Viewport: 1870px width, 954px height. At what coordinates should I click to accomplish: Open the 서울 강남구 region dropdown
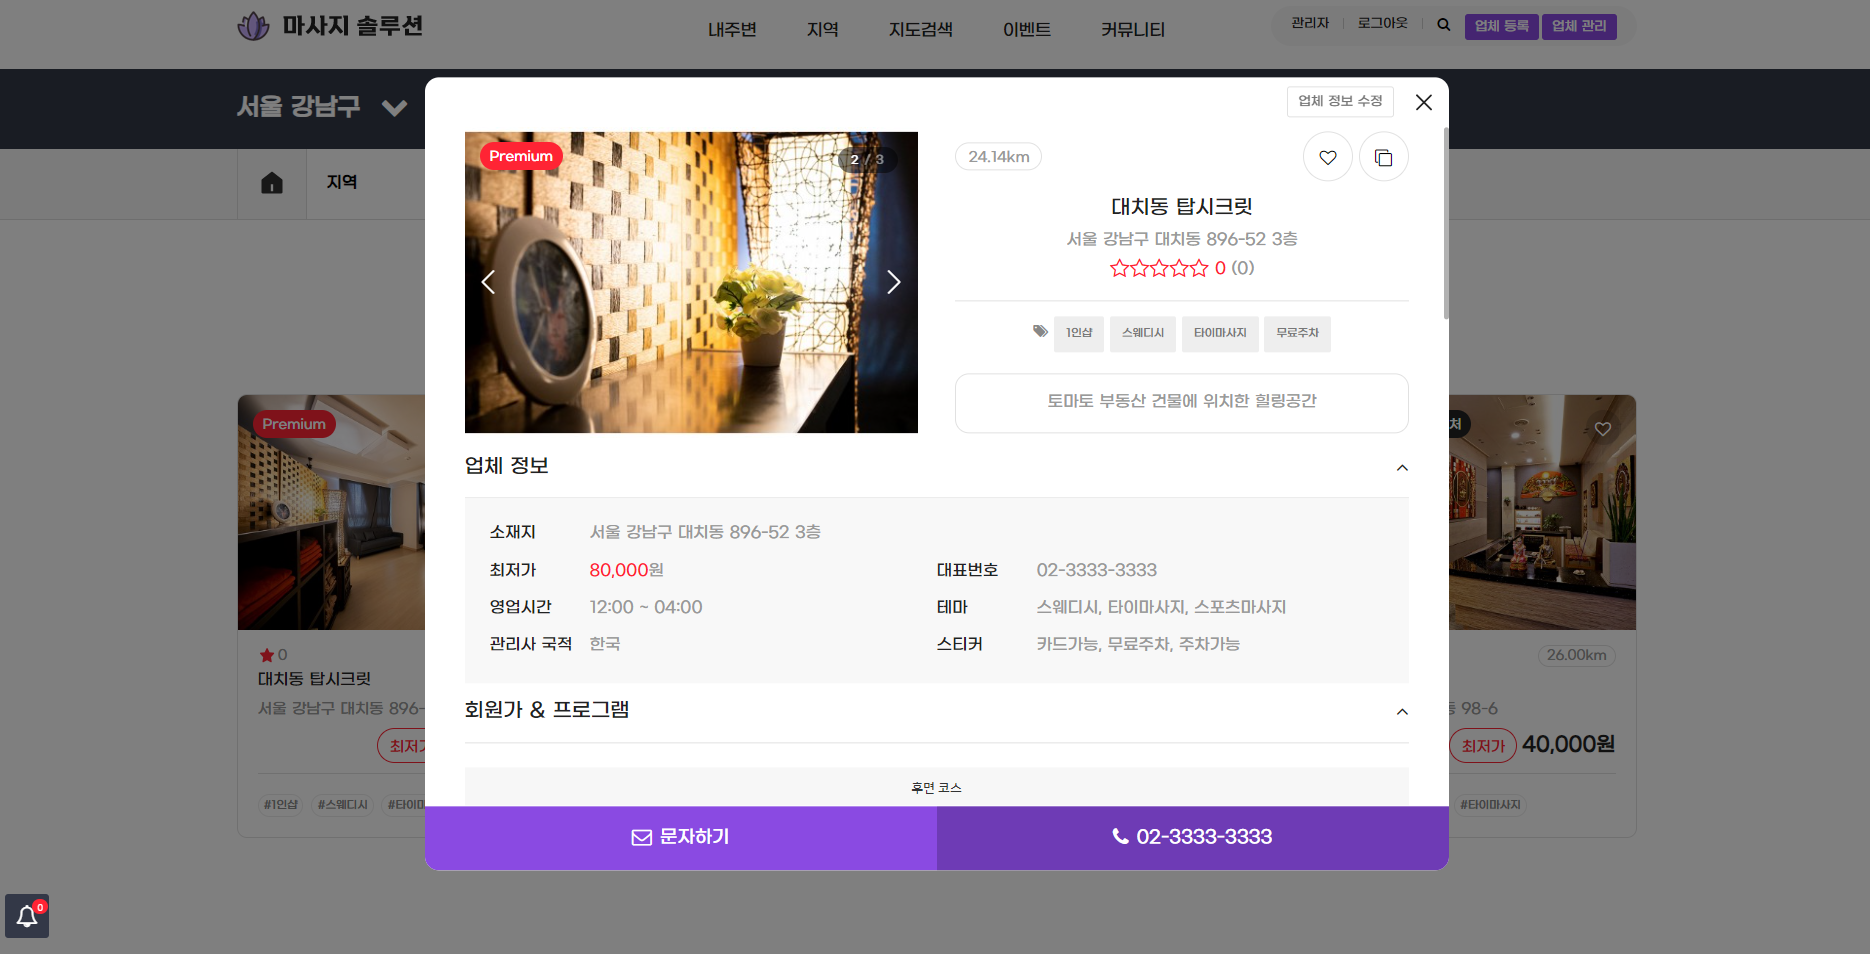point(394,108)
